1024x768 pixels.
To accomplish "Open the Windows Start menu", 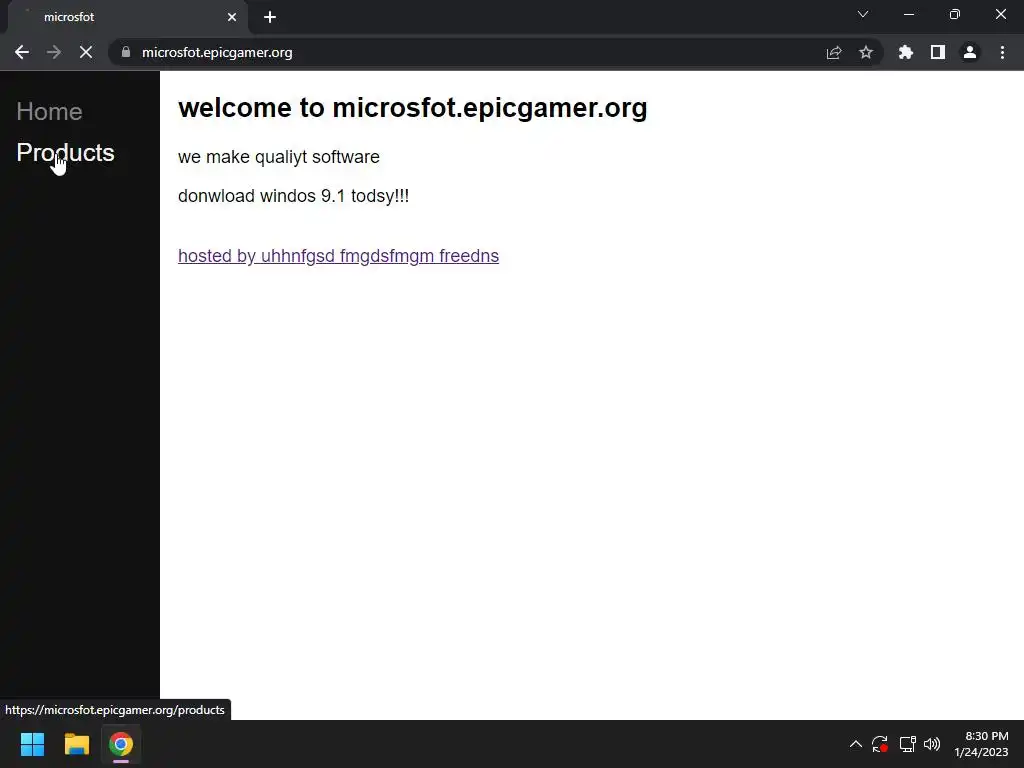I will pyautogui.click(x=32, y=744).
